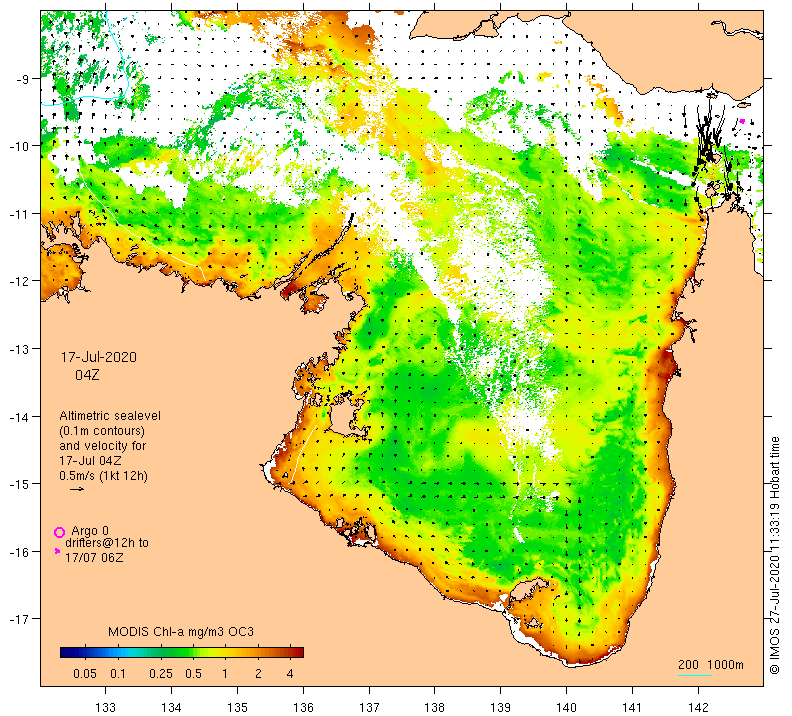Click the 'Altimetric sealevel' text
Image resolution: width=792 pixels, height=716 pixels.
click(x=110, y=416)
